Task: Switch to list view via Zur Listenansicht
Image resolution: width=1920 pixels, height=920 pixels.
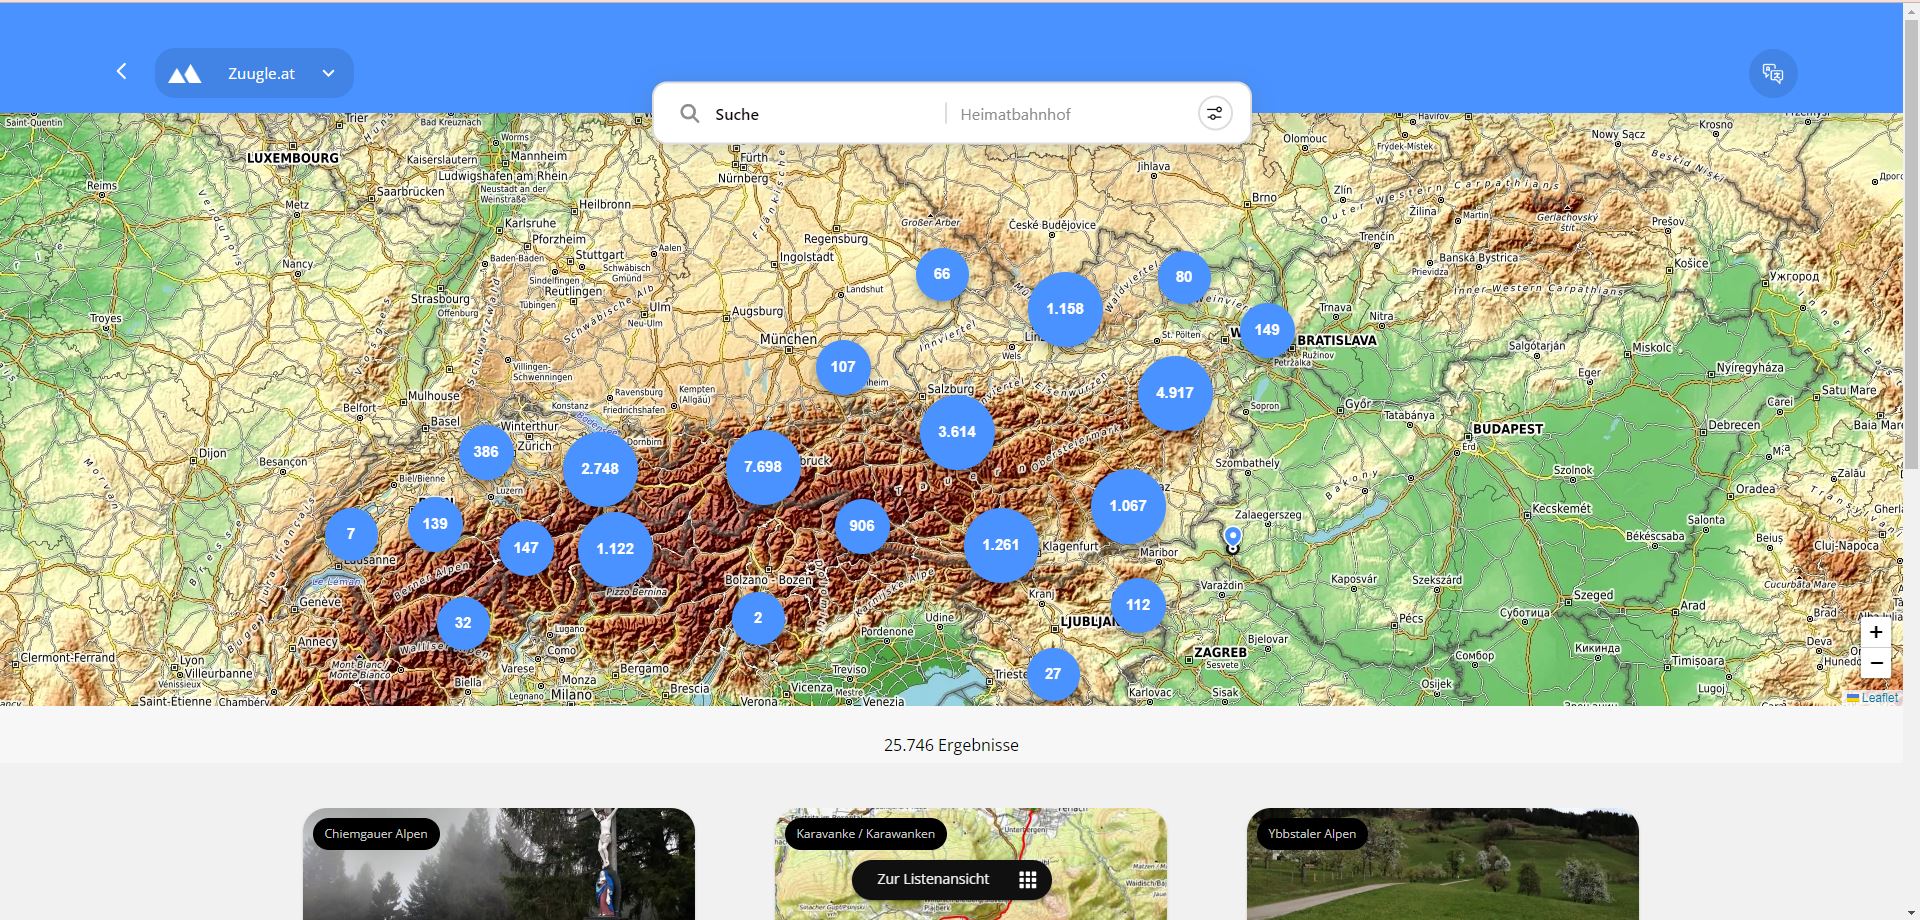Action: [x=951, y=879]
